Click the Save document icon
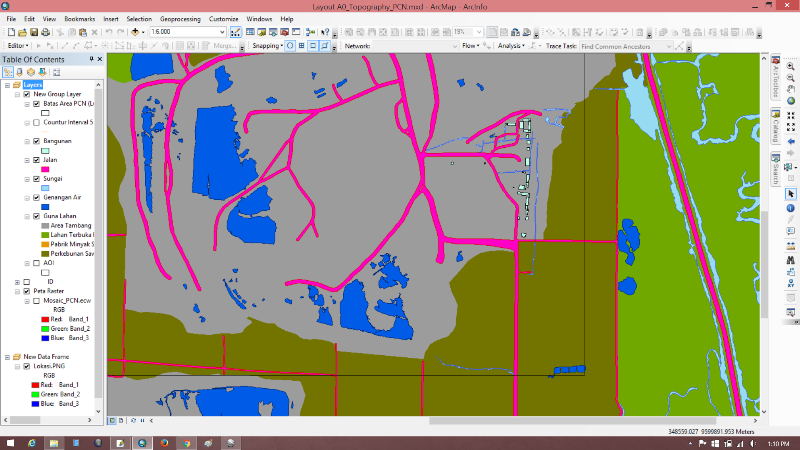 point(34,32)
